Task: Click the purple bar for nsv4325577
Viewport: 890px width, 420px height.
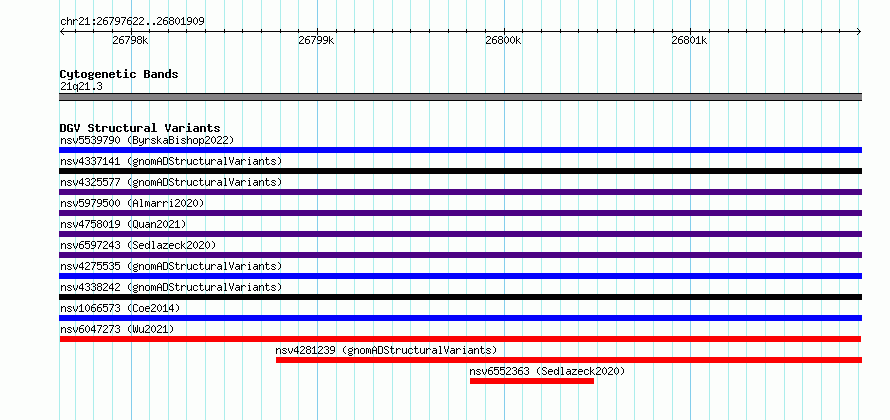Action: [x=460, y=192]
